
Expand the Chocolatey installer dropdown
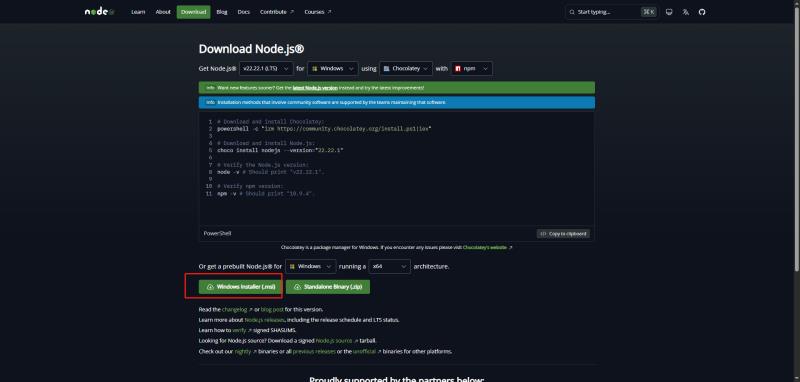tap(406, 68)
